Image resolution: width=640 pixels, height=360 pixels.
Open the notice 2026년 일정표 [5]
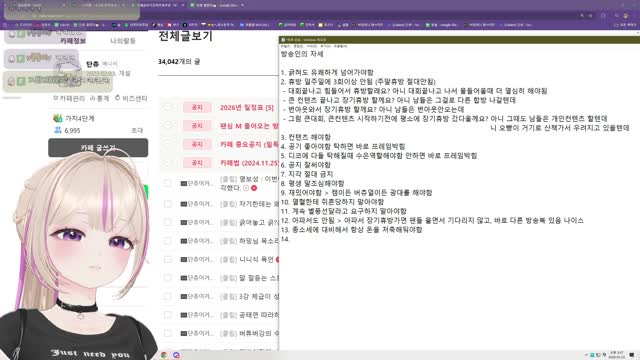[247, 108]
